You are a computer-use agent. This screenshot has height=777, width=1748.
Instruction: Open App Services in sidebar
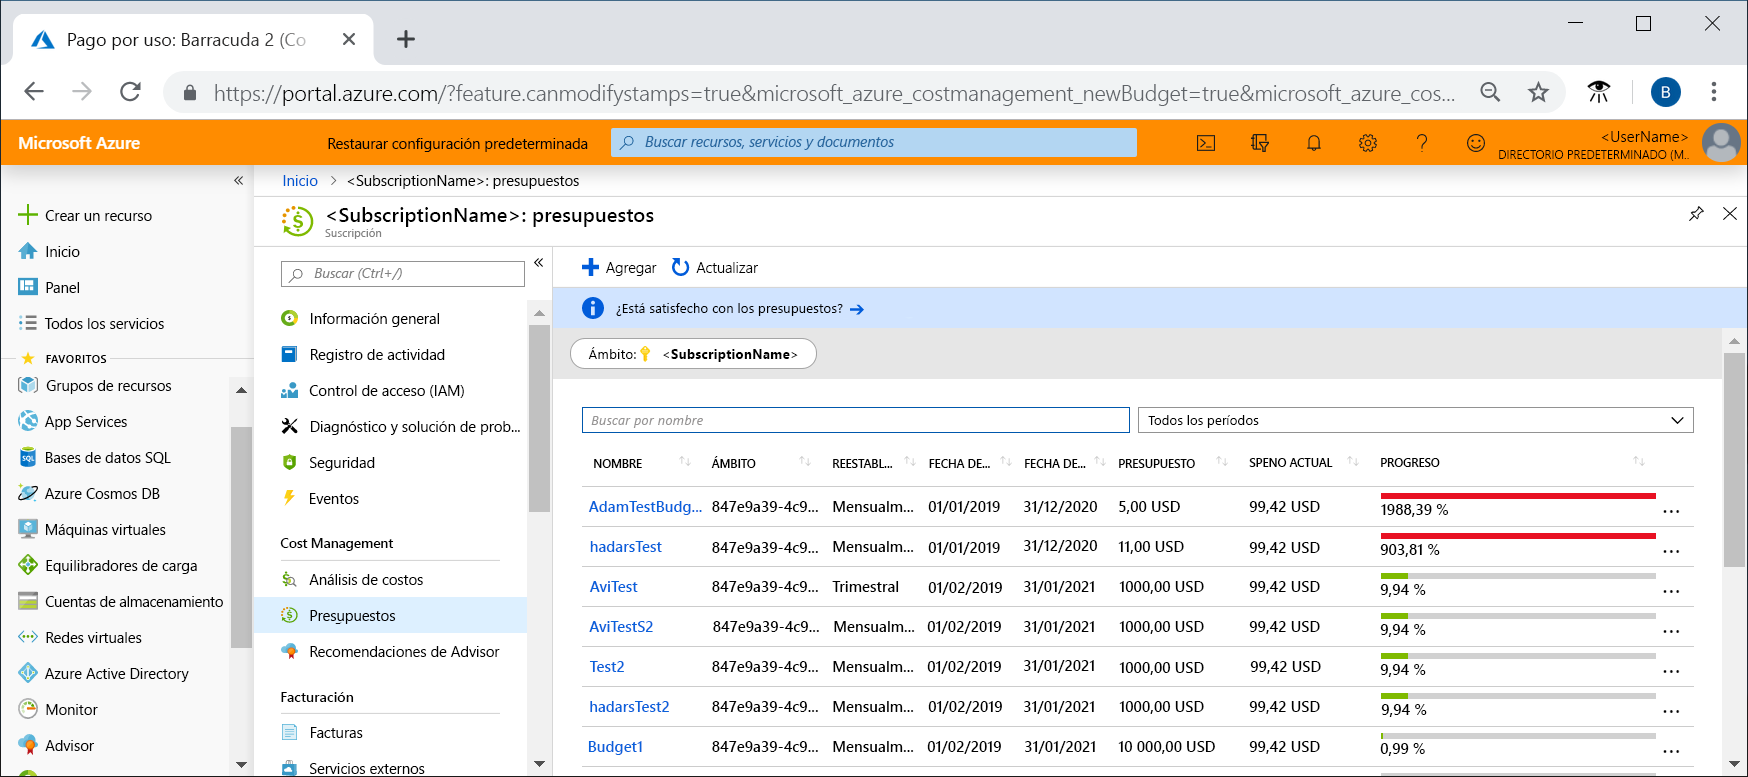tap(86, 422)
